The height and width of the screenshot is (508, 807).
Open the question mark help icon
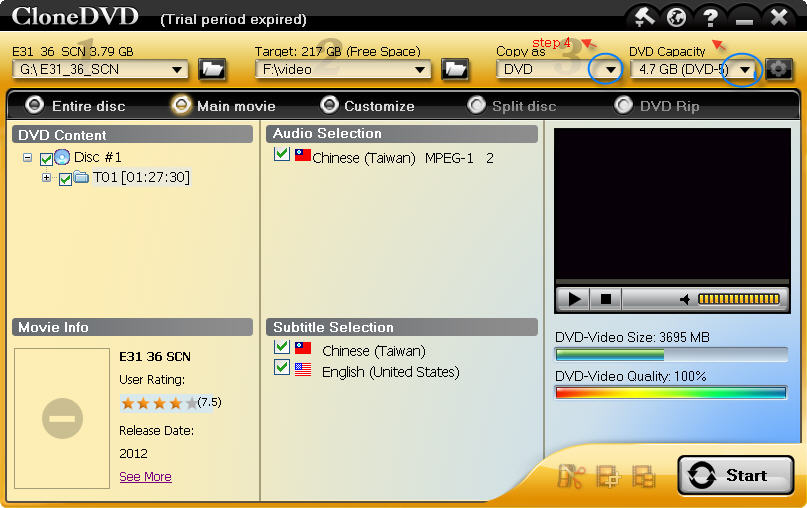point(710,17)
